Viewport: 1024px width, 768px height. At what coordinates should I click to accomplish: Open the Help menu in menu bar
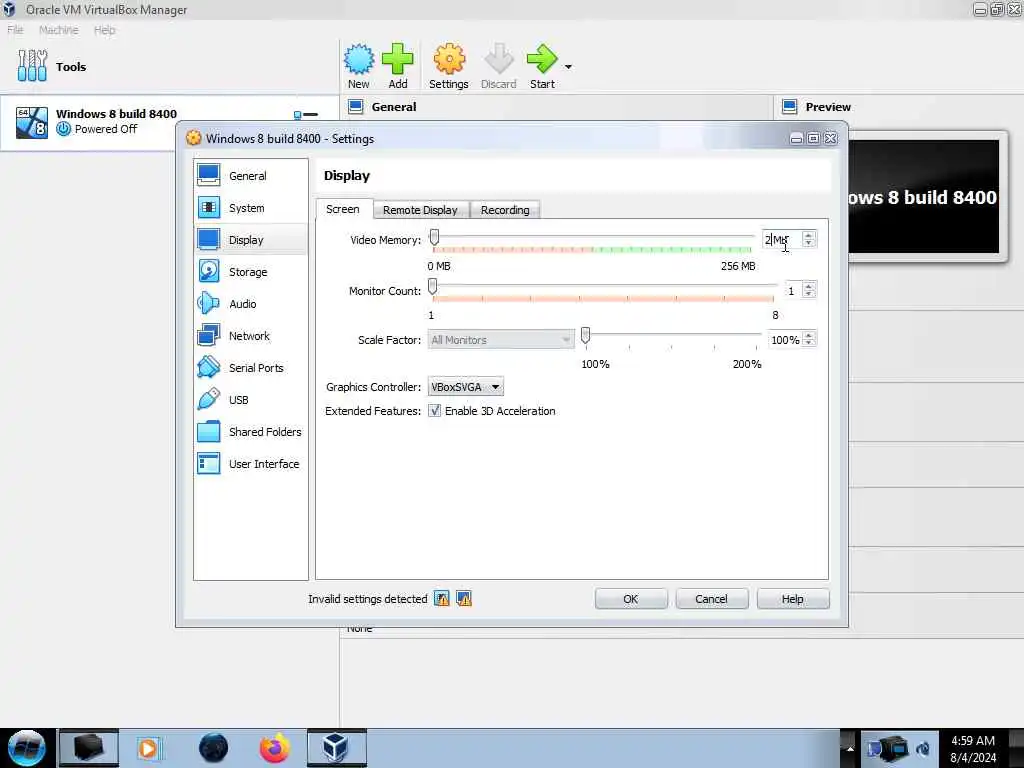pyautogui.click(x=104, y=30)
